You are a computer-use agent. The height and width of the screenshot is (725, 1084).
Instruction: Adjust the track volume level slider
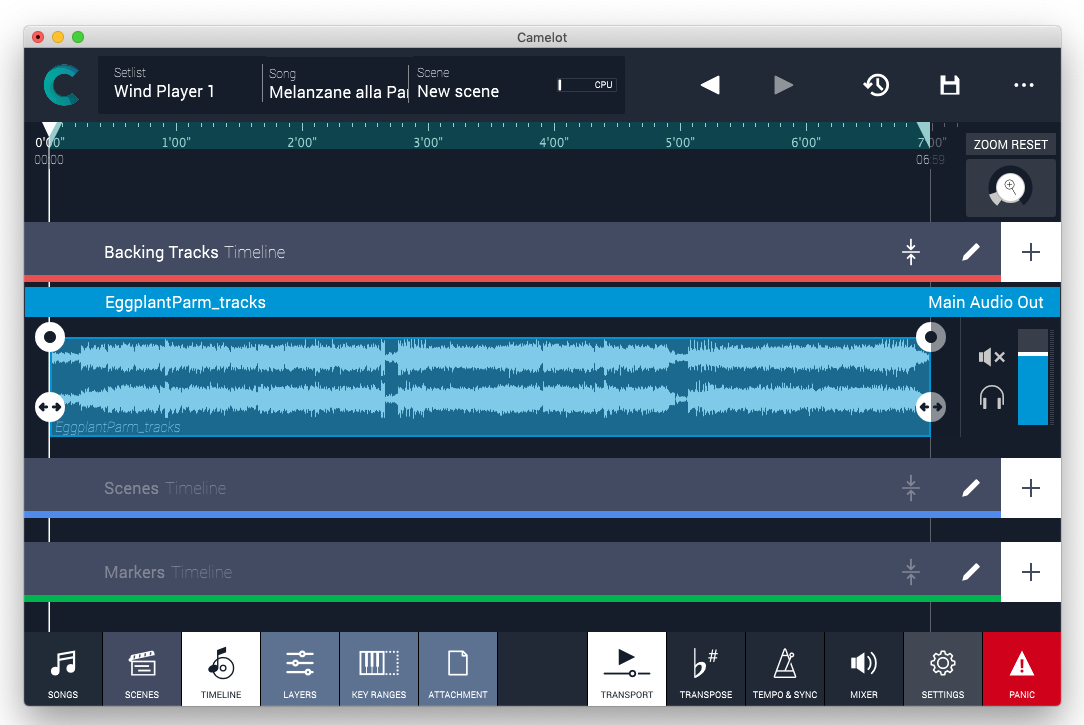coord(1032,355)
